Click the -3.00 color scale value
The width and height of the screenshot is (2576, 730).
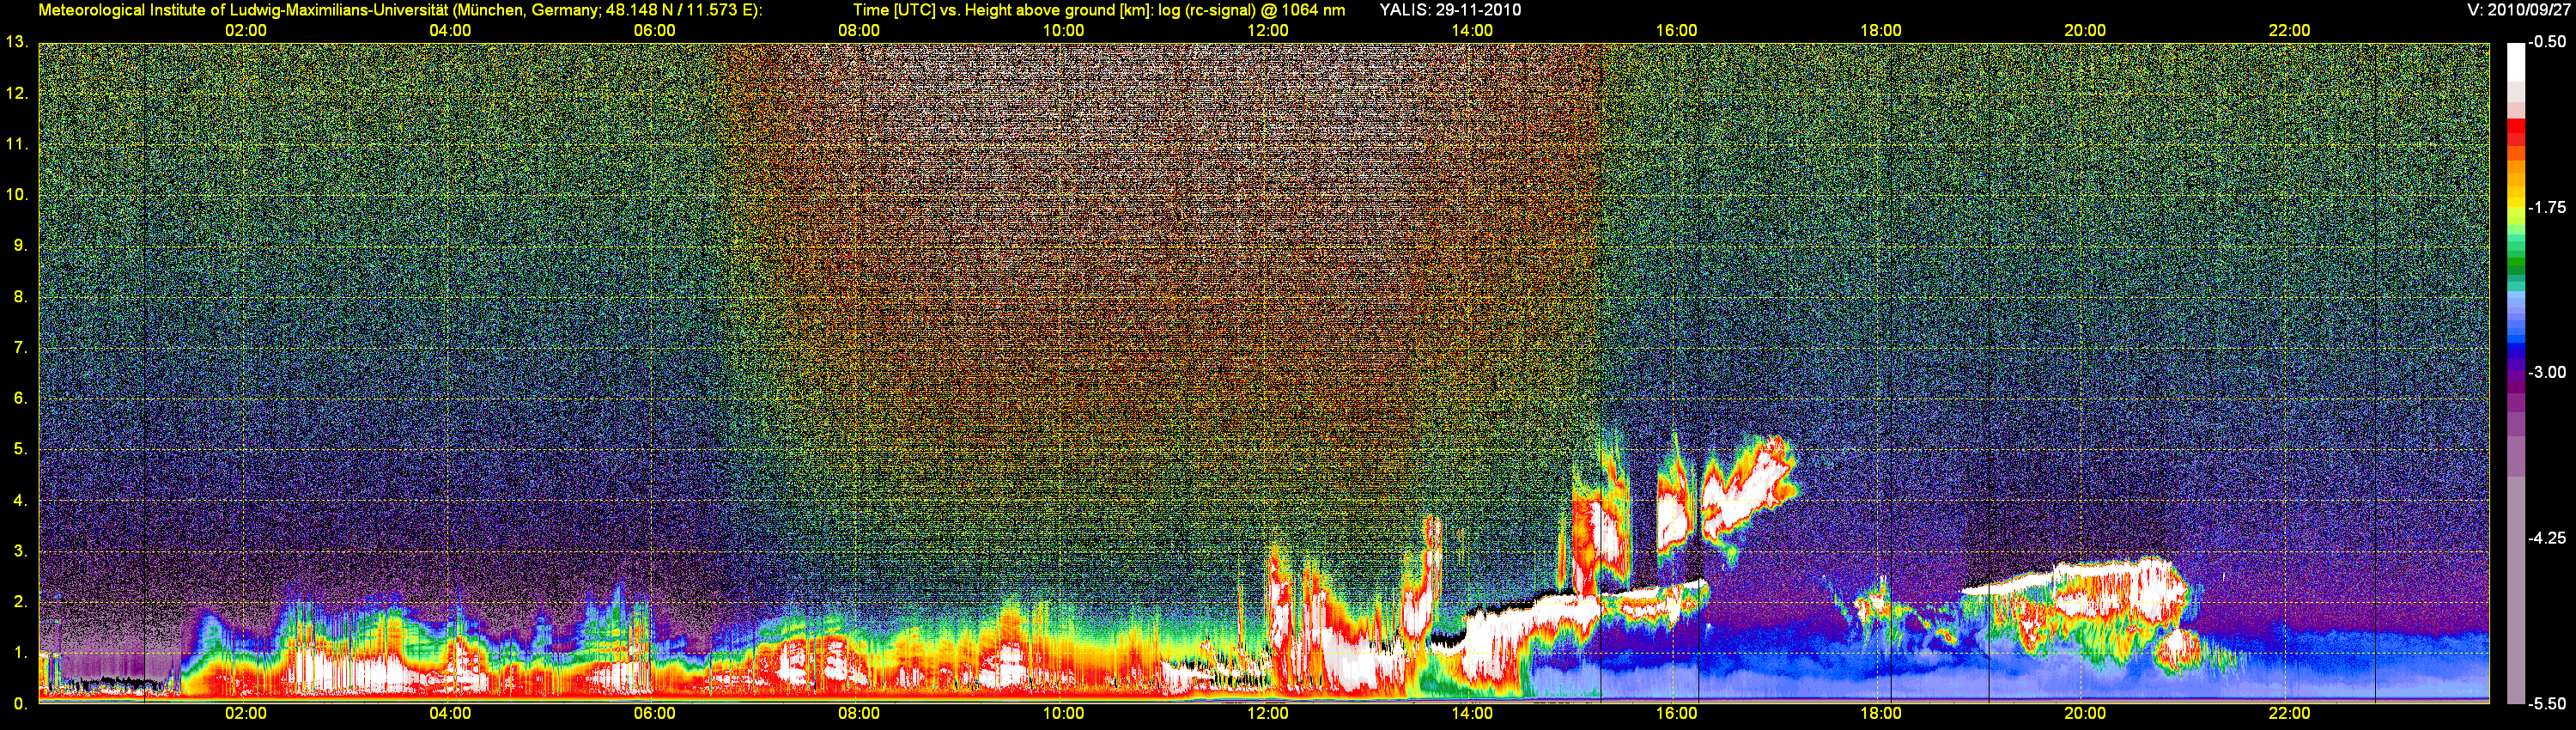tap(2547, 373)
